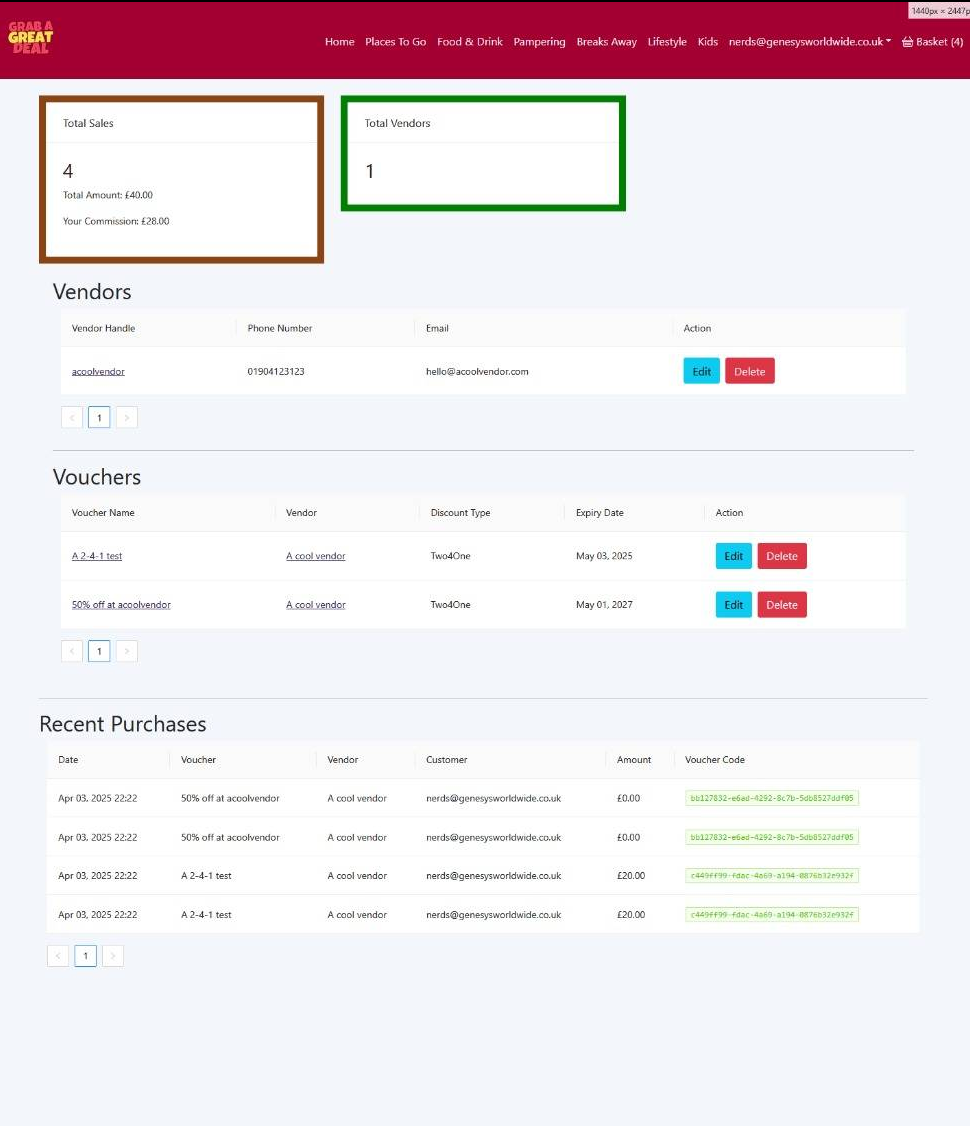The height and width of the screenshot is (1126, 970).
Task: Open the acoolvendor vendor handle link
Action: point(98,371)
